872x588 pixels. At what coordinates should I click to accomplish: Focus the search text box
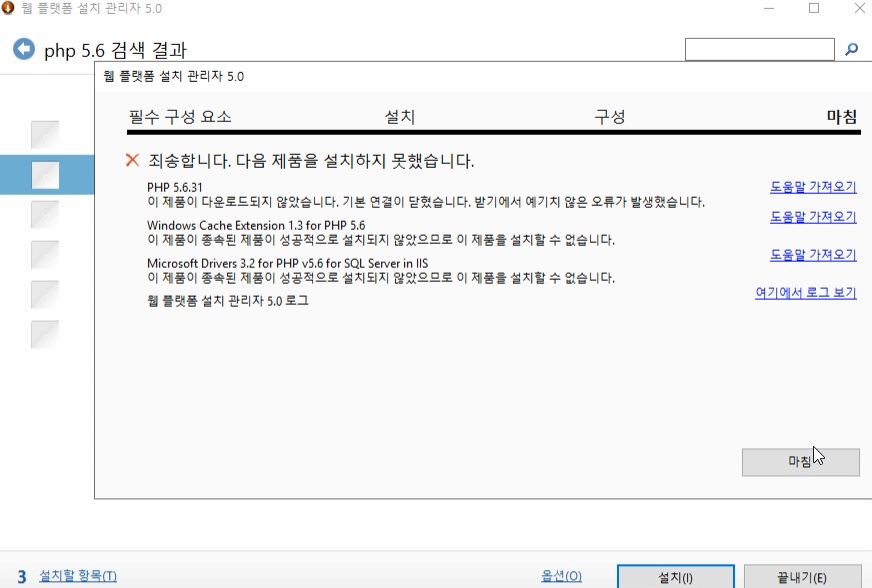(x=760, y=49)
